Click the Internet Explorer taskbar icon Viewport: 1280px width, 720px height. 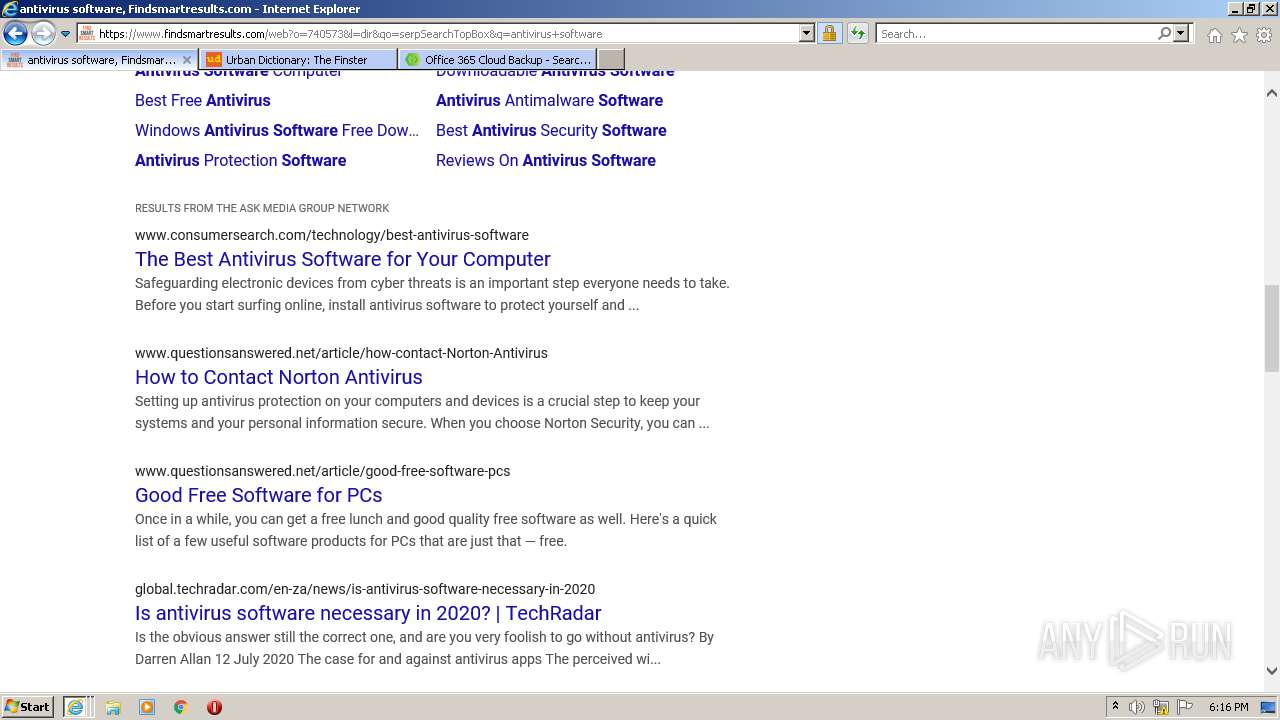point(75,707)
